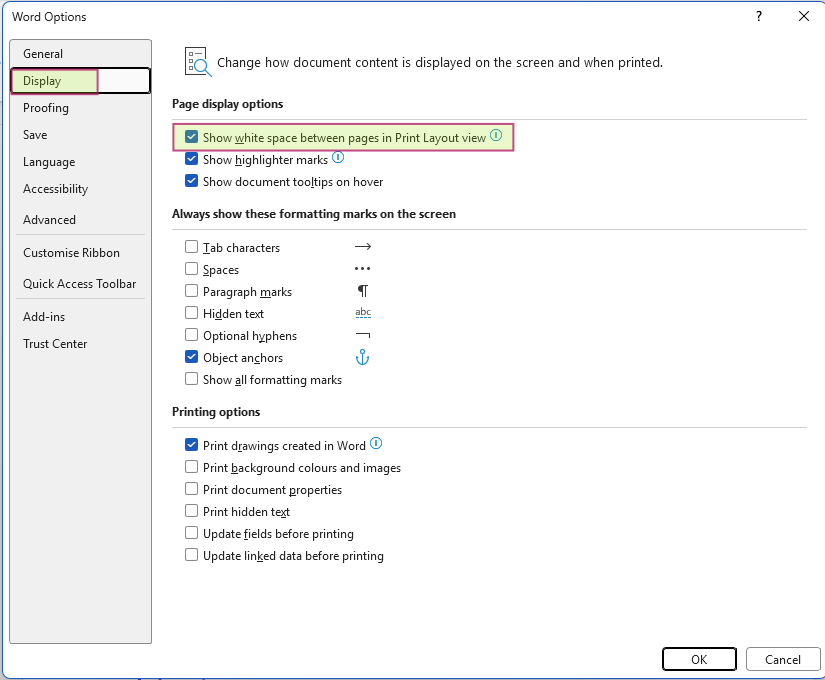
Task: Click the Spaces dots symbol
Action: tap(363, 269)
